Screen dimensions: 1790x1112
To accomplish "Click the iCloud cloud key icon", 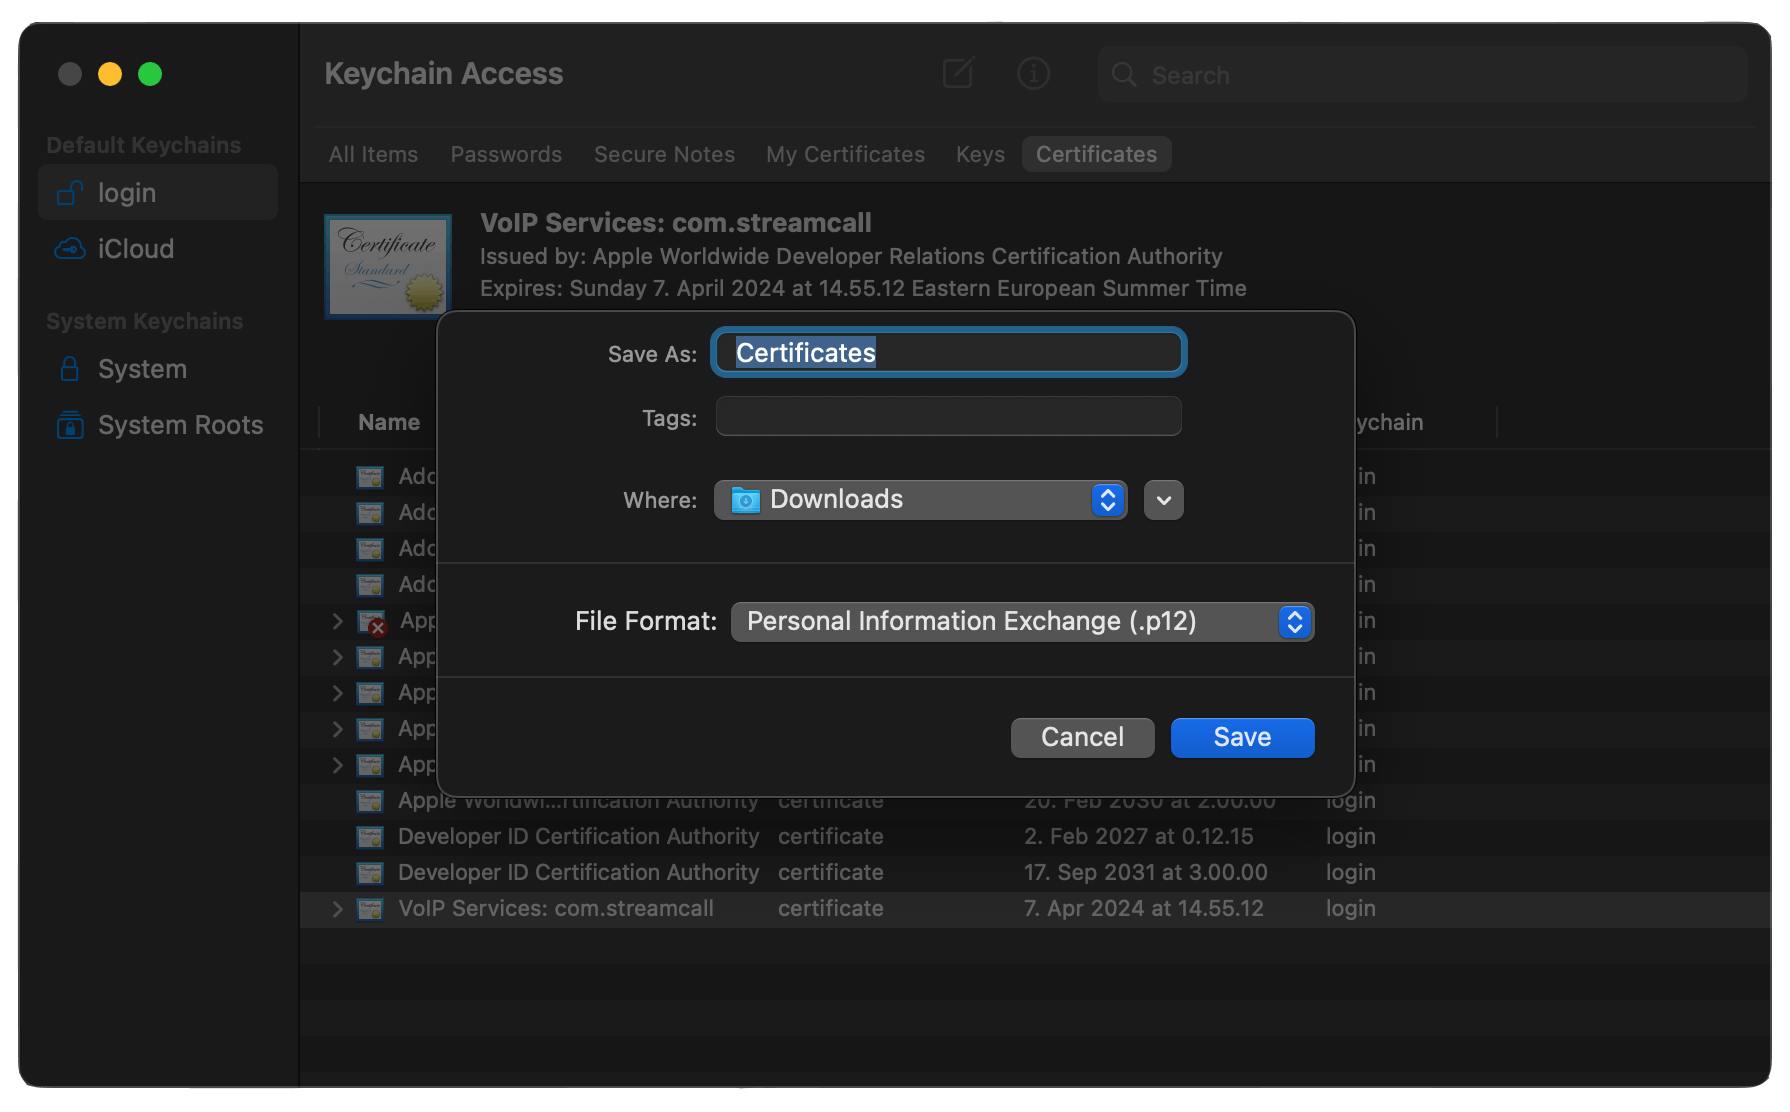I will 69,248.
